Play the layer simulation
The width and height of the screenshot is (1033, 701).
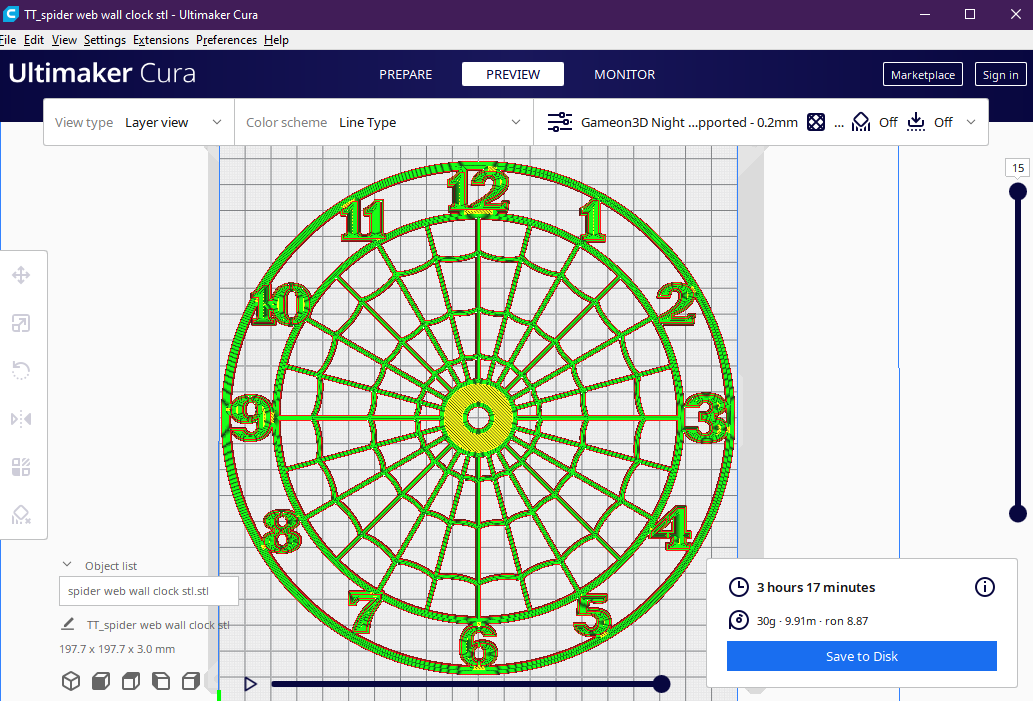point(250,684)
